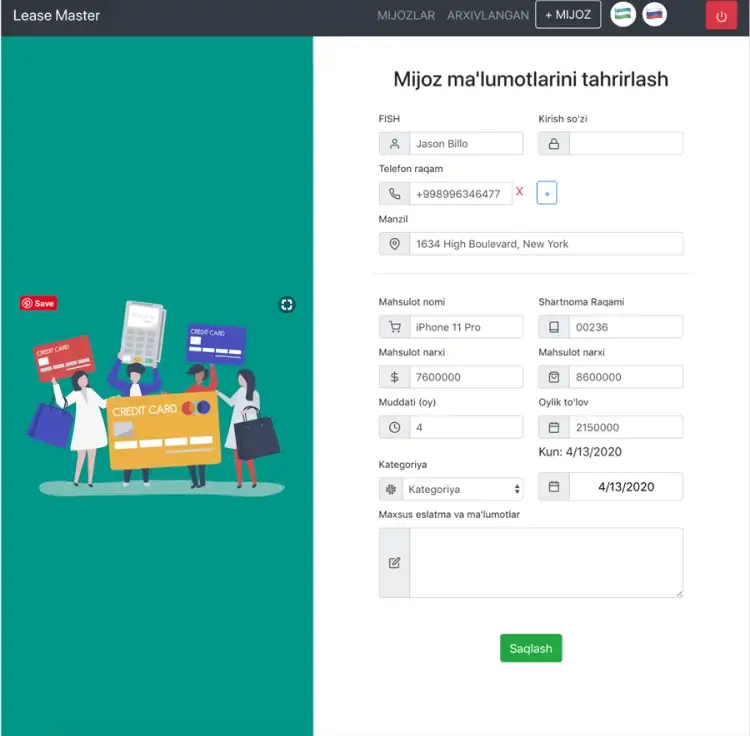Image resolution: width=750 pixels, height=736 pixels.
Task: Click the green Saqlash button
Action: pos(531,648)
